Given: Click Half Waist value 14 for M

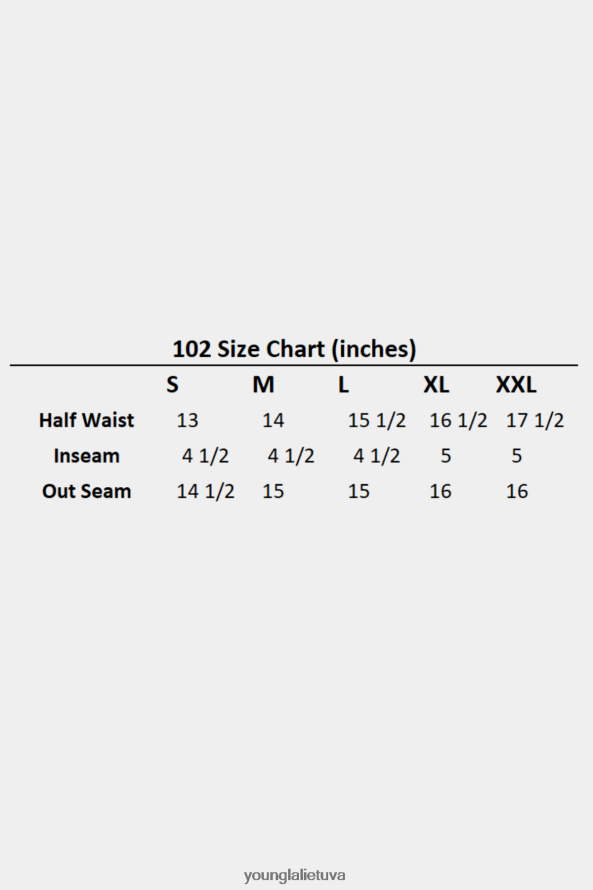Looking at the screenshot, I should click(x=273, y=421).
